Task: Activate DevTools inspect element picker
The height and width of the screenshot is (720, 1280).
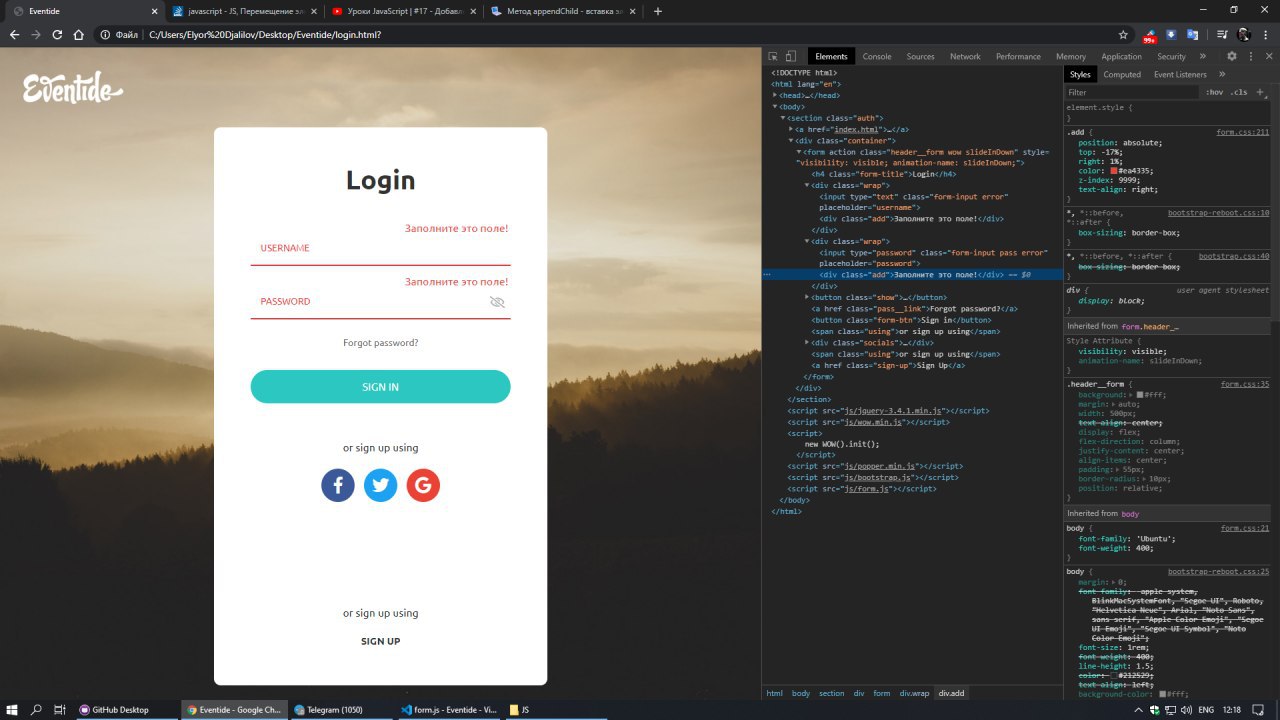Action: (774, 56)
